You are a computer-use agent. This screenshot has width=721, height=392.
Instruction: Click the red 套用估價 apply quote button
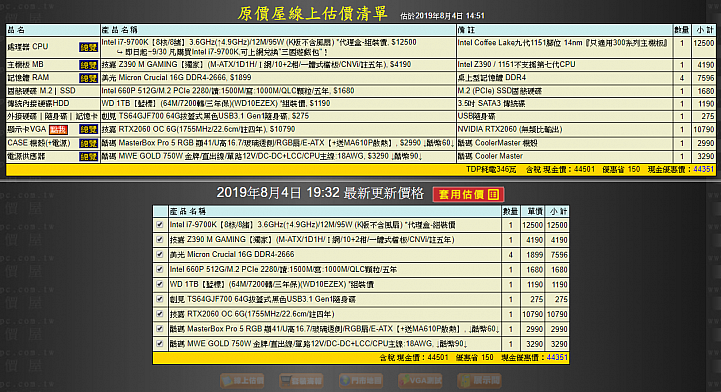(468, 194)
